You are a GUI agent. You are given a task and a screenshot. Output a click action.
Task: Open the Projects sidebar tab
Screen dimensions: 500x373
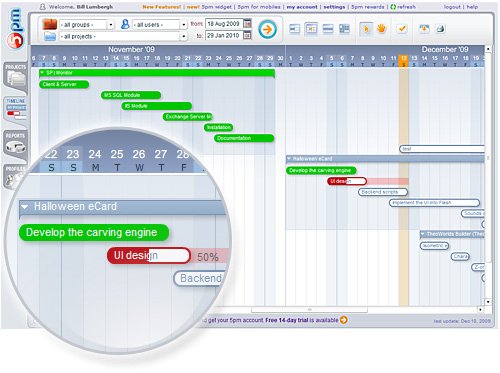(x=15, y=76)
